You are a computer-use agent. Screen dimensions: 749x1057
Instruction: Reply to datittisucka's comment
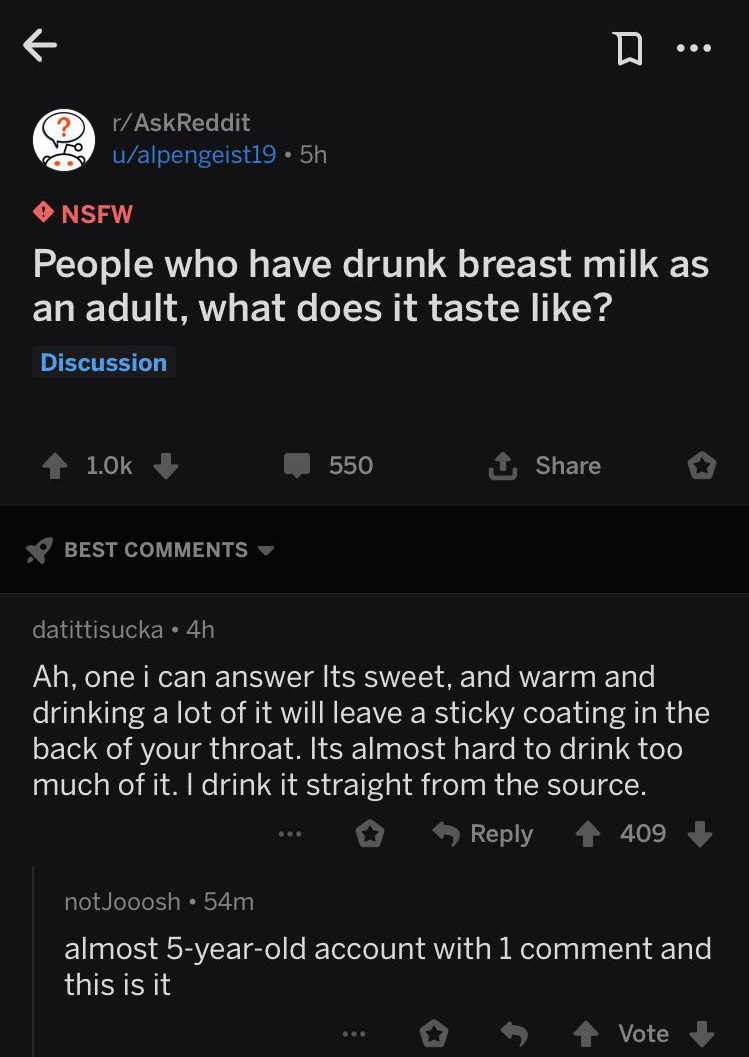[483, 834]
